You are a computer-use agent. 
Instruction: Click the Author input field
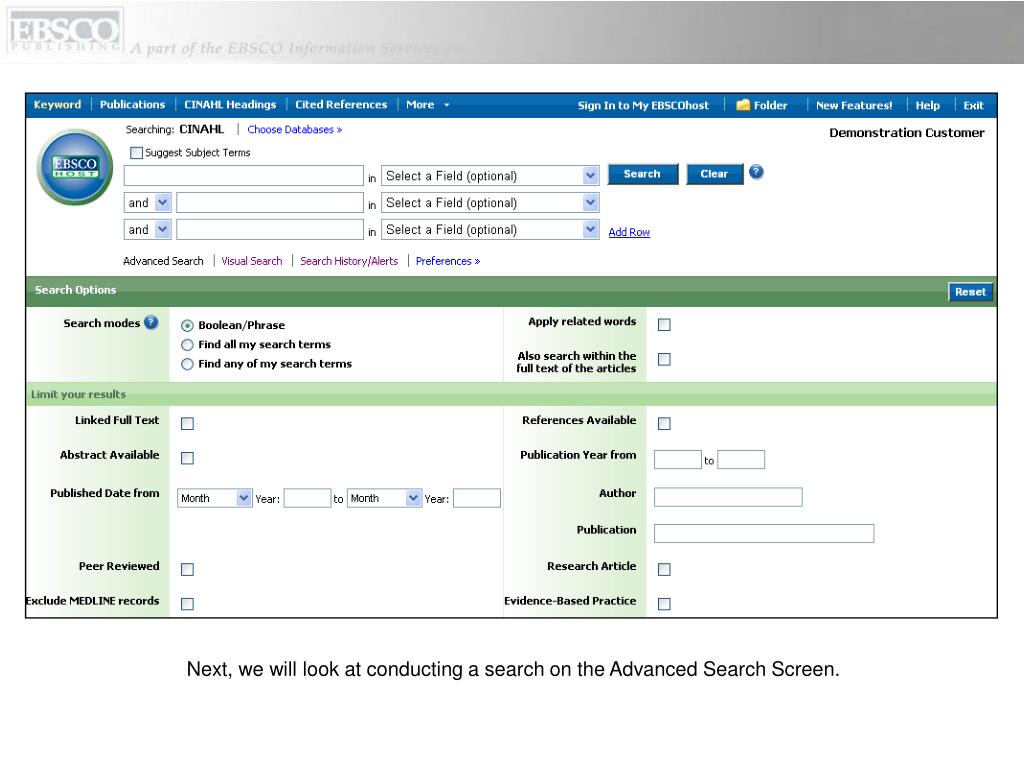(x=728, y=497)
